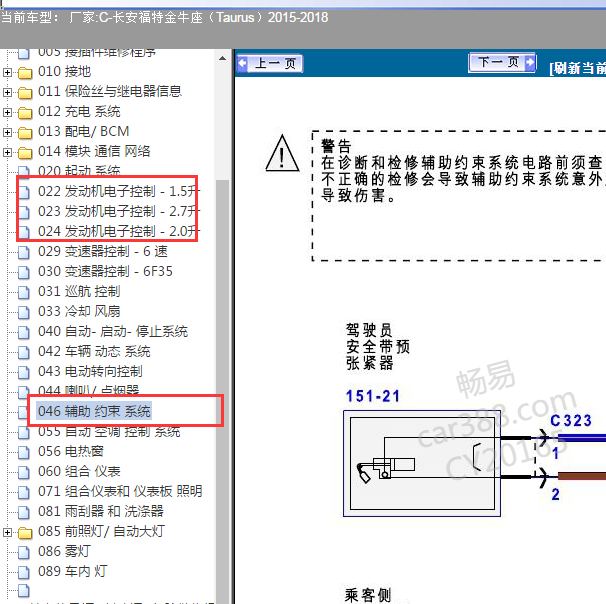Open 010 接地 tree entry
606x604 pixels.
coord(64,71)
